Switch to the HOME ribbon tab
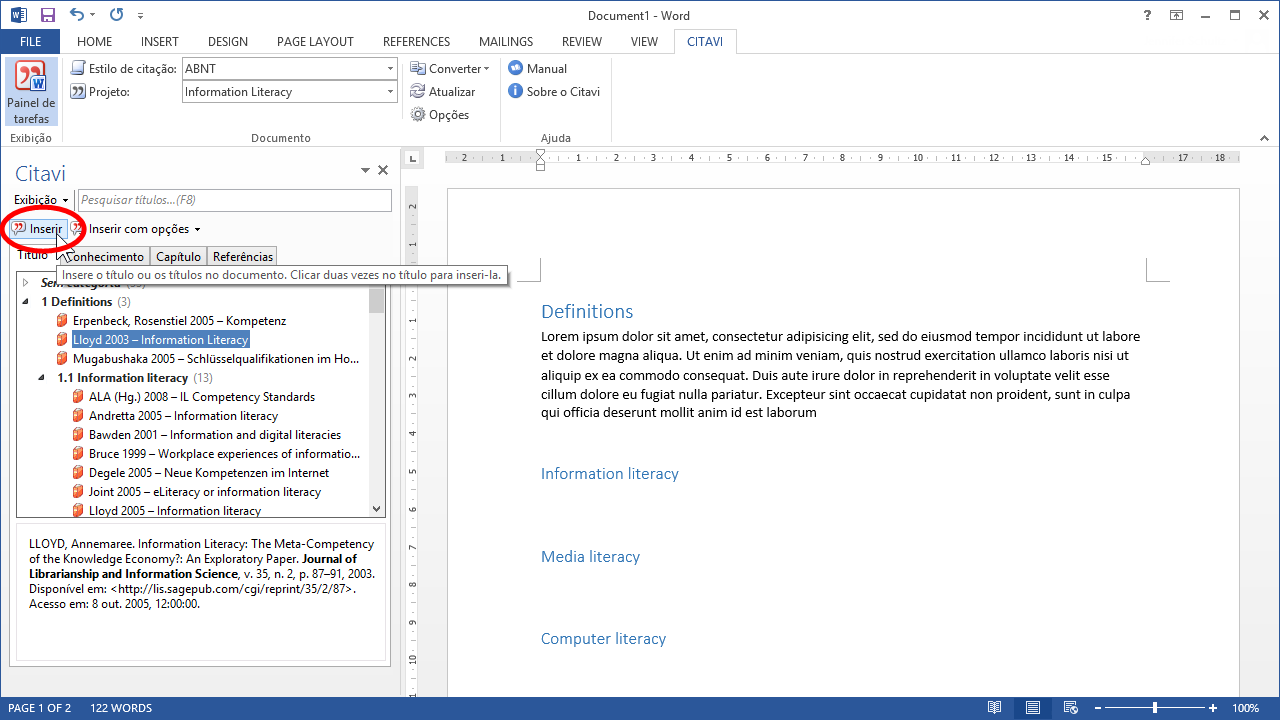 (94, 42)
